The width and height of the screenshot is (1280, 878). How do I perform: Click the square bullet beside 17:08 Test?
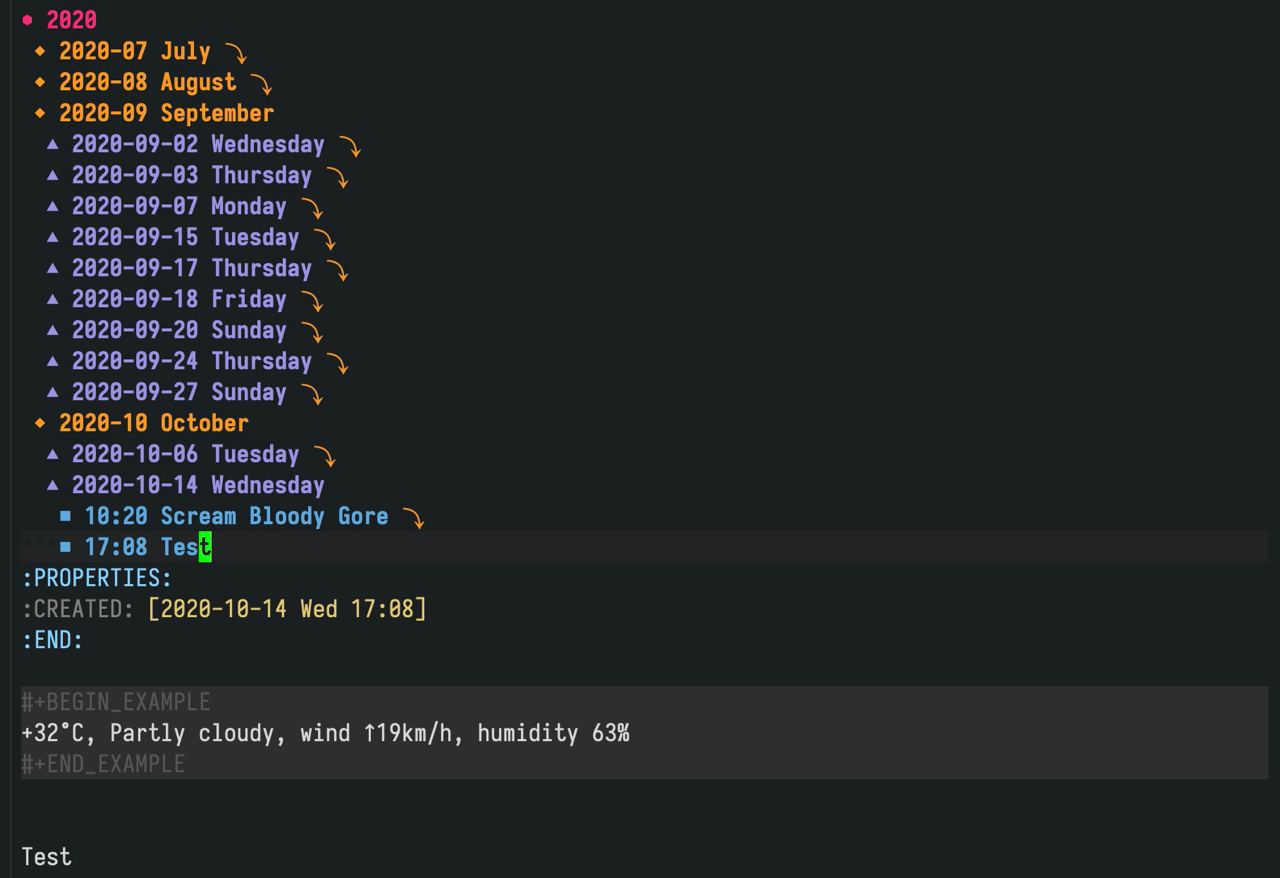66,547
